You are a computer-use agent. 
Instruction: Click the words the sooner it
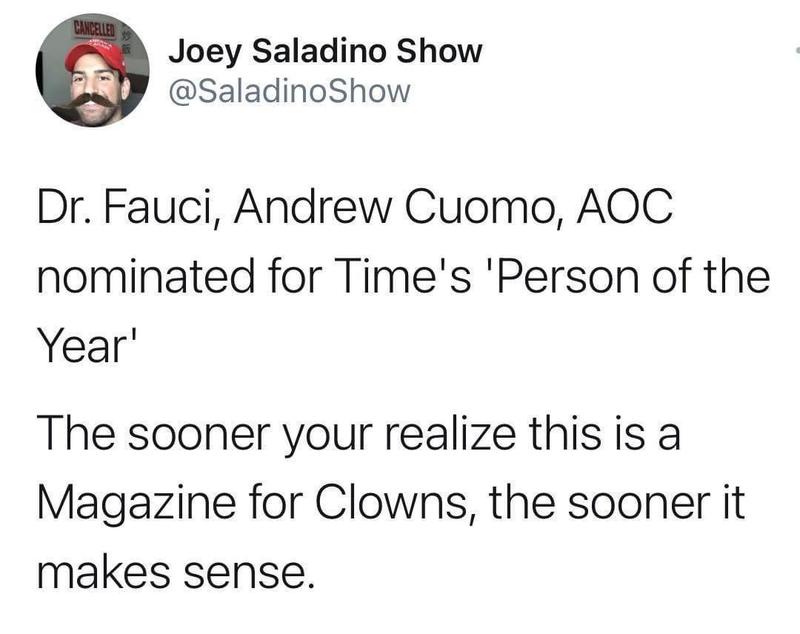pyautogui.click(x=617, y=502)
